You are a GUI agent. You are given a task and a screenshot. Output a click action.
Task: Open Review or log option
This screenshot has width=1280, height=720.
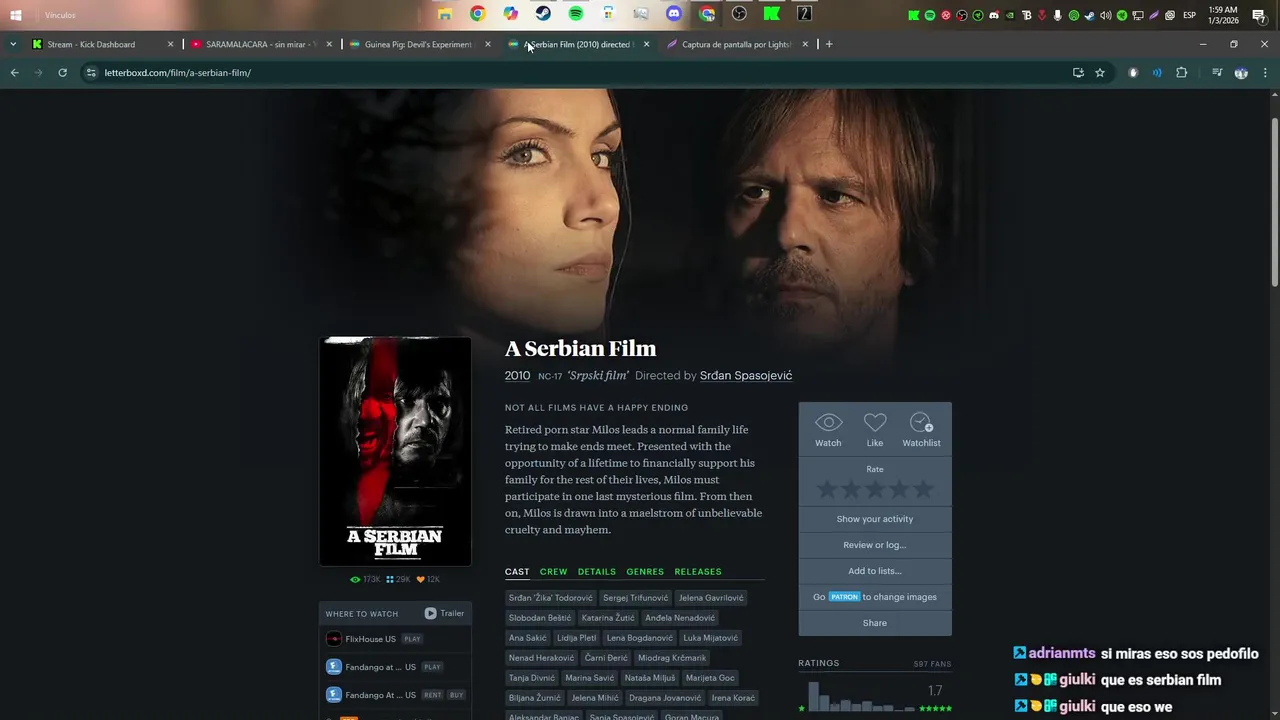875,545
